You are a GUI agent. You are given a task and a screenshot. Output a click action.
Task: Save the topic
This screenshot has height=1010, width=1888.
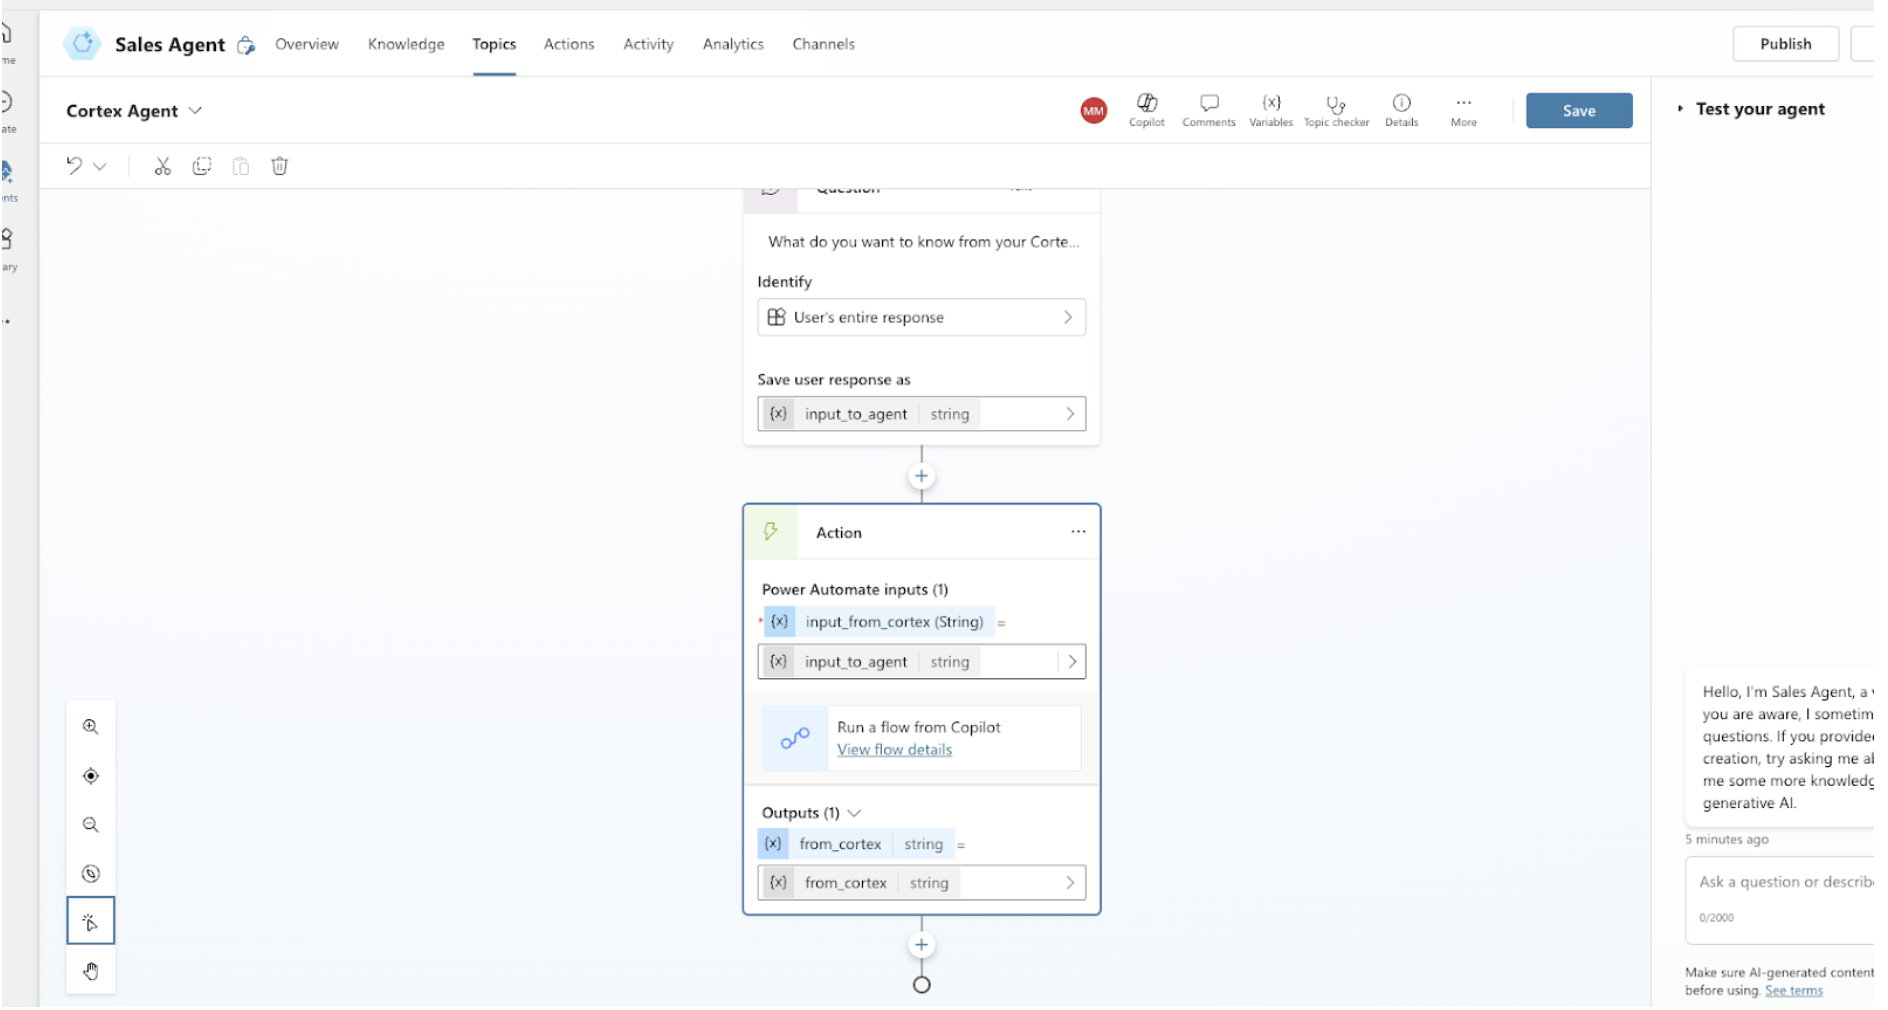point(1579,111)
